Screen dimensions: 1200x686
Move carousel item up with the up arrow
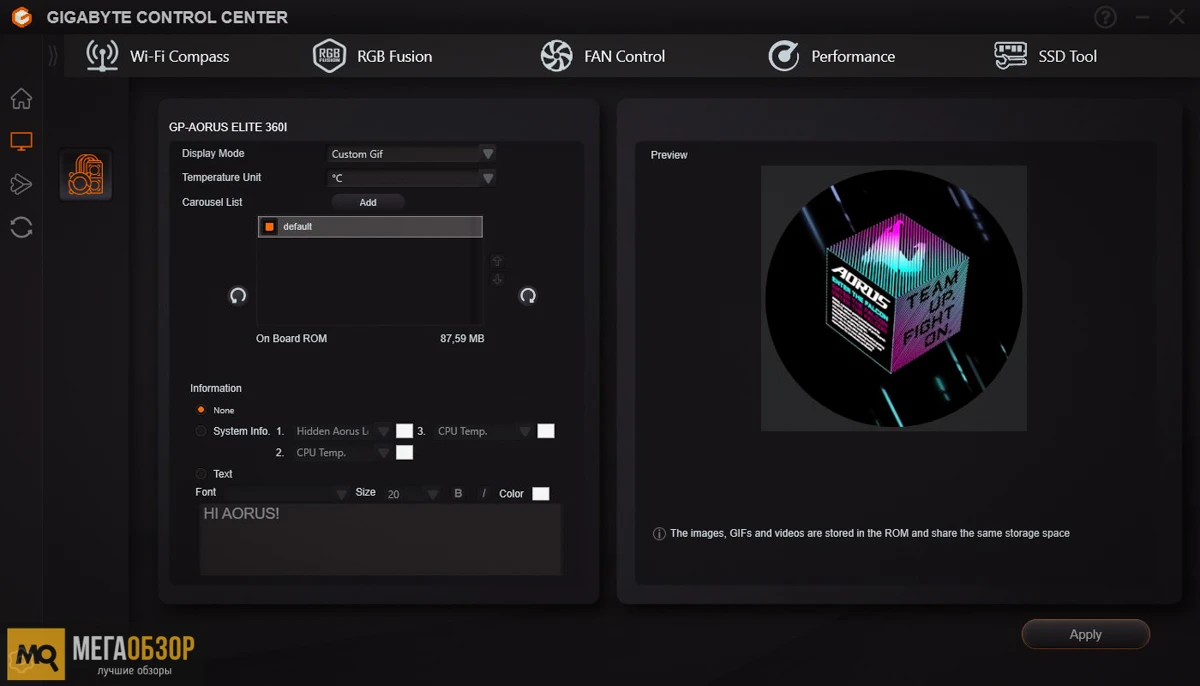(497, 261)
